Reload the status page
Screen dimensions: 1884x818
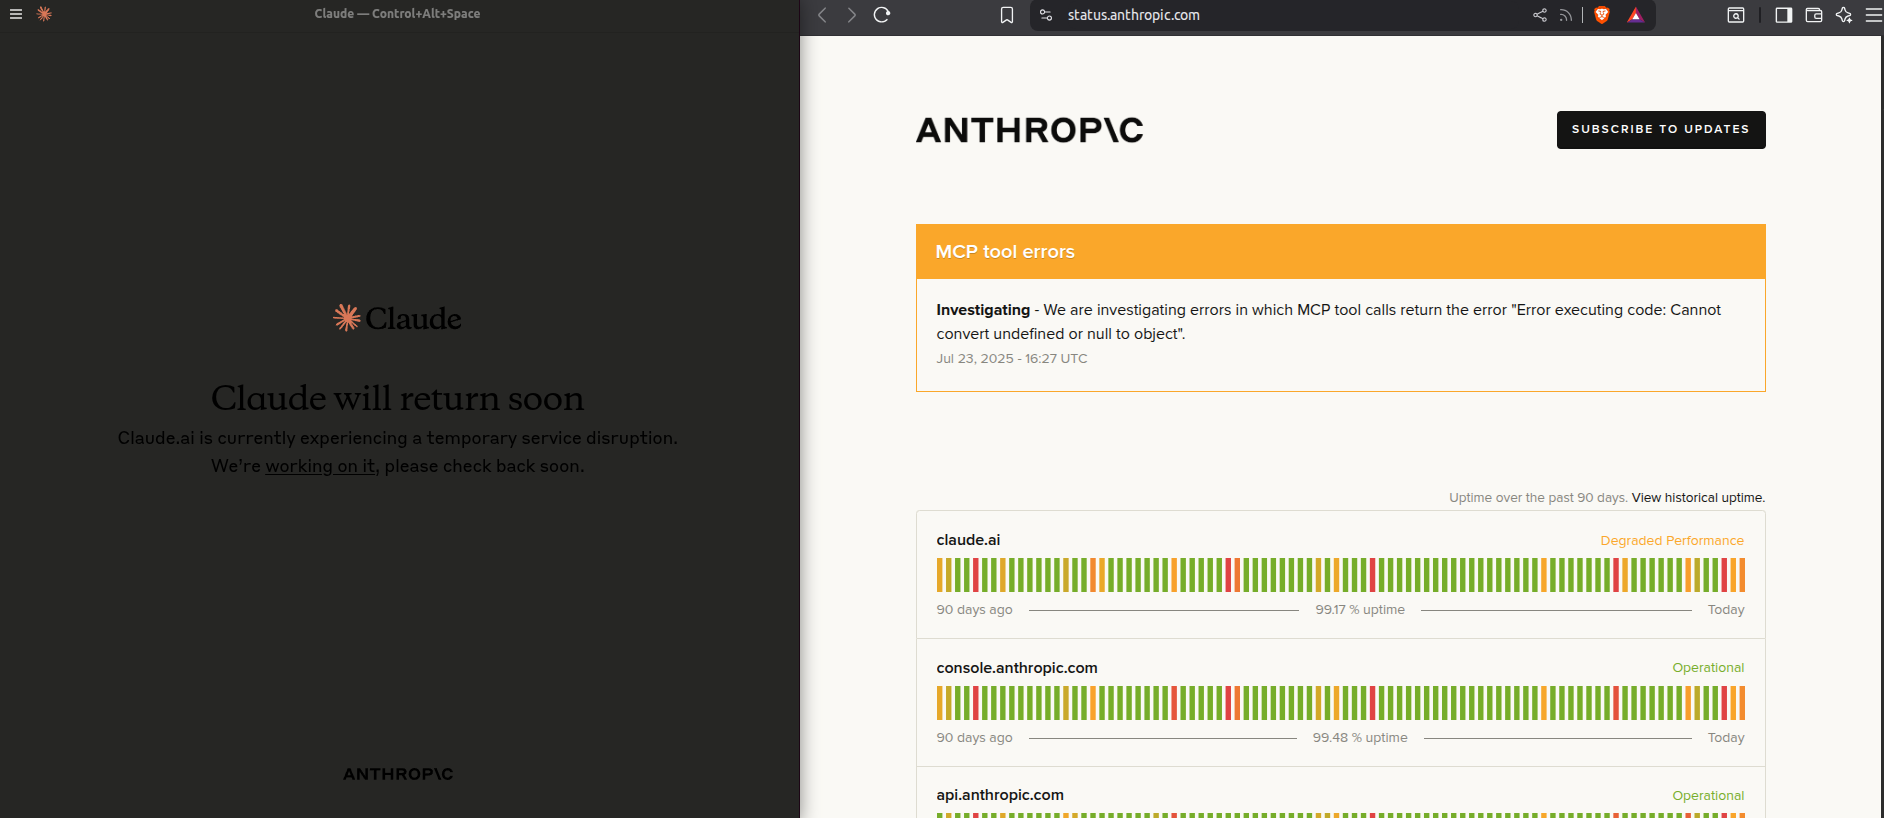(x=881, y=15)
